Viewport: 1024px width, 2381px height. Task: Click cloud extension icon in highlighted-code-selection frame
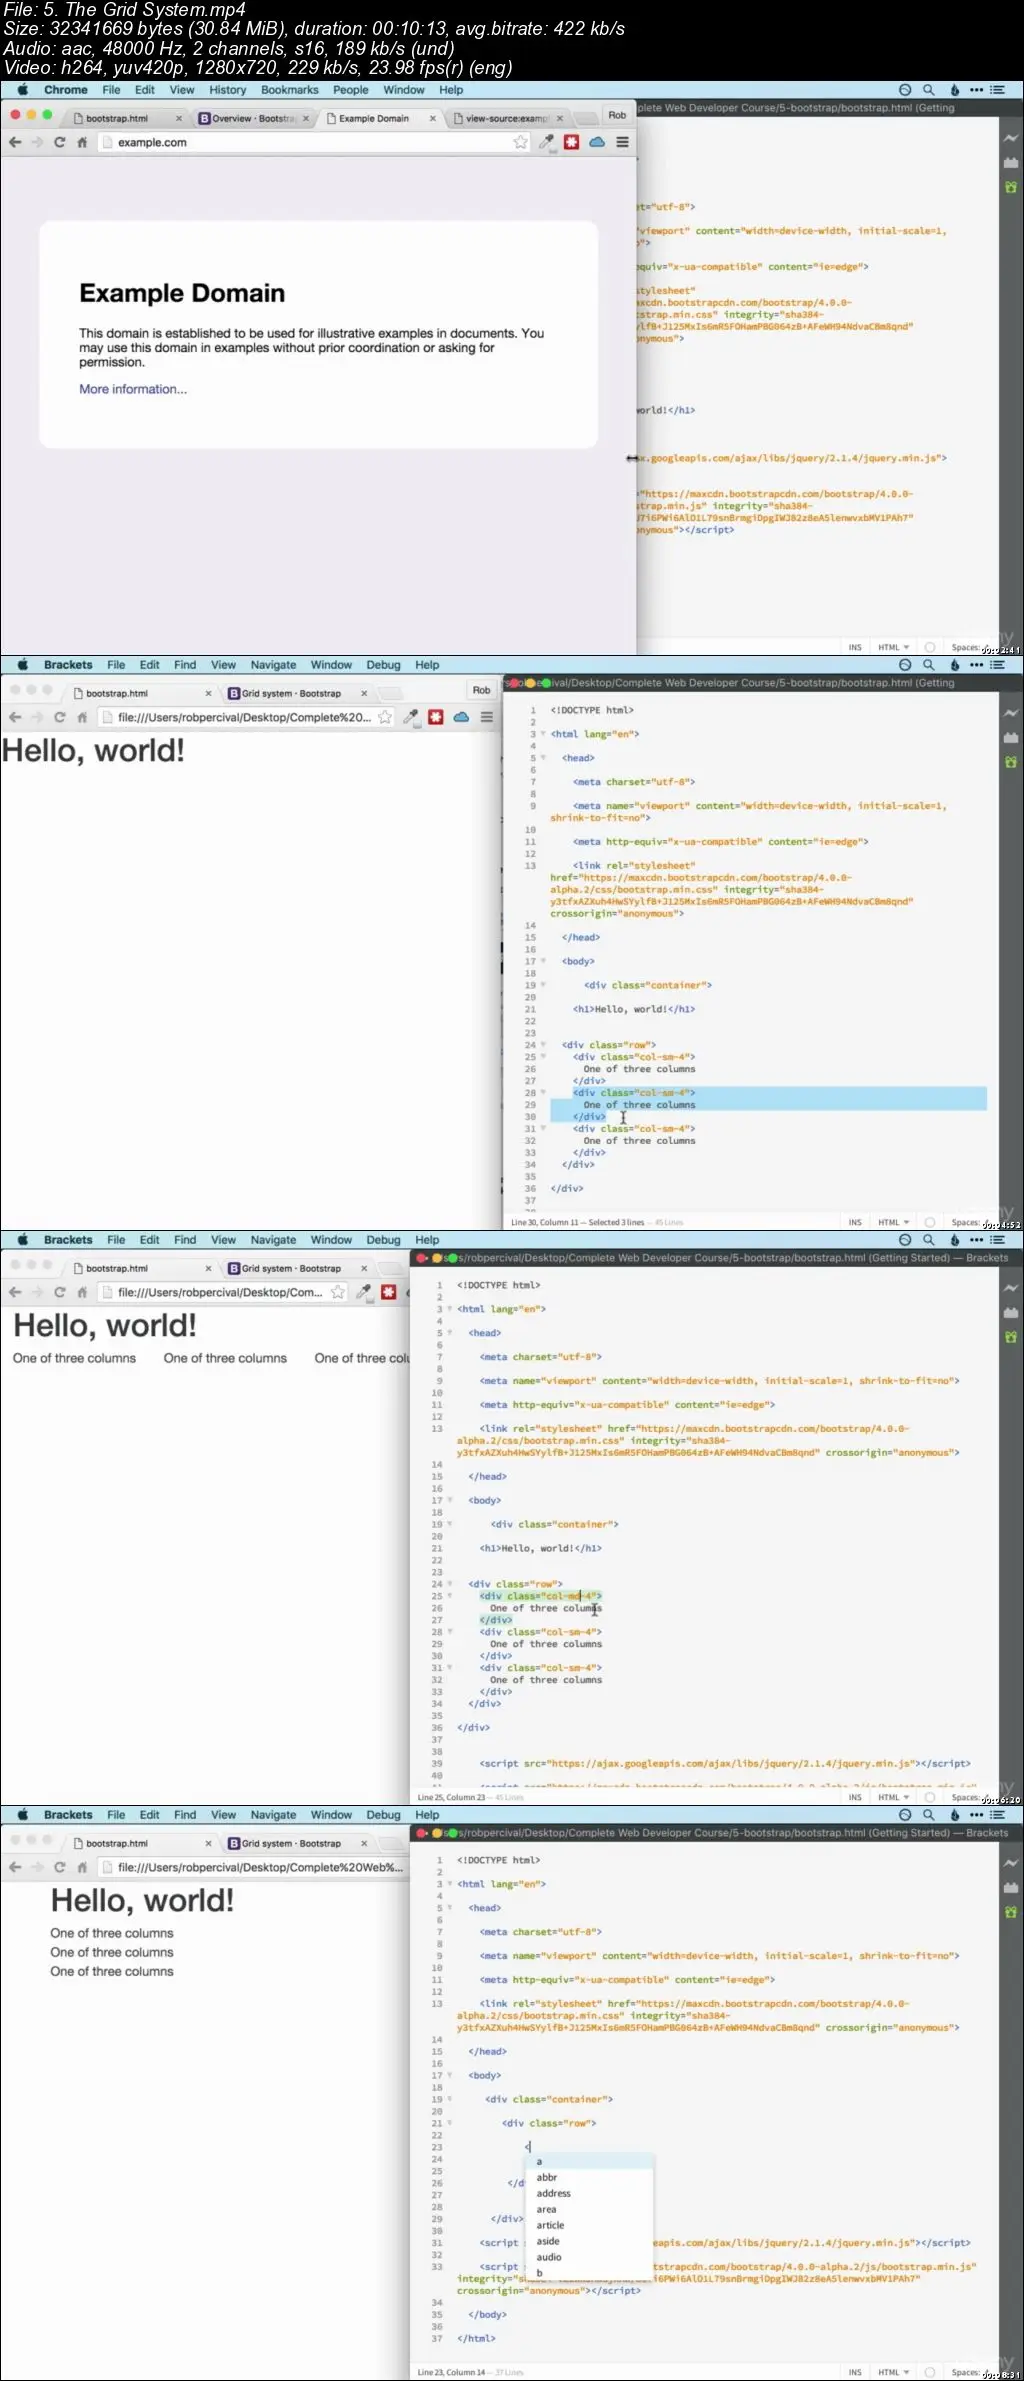coord(461,717)
